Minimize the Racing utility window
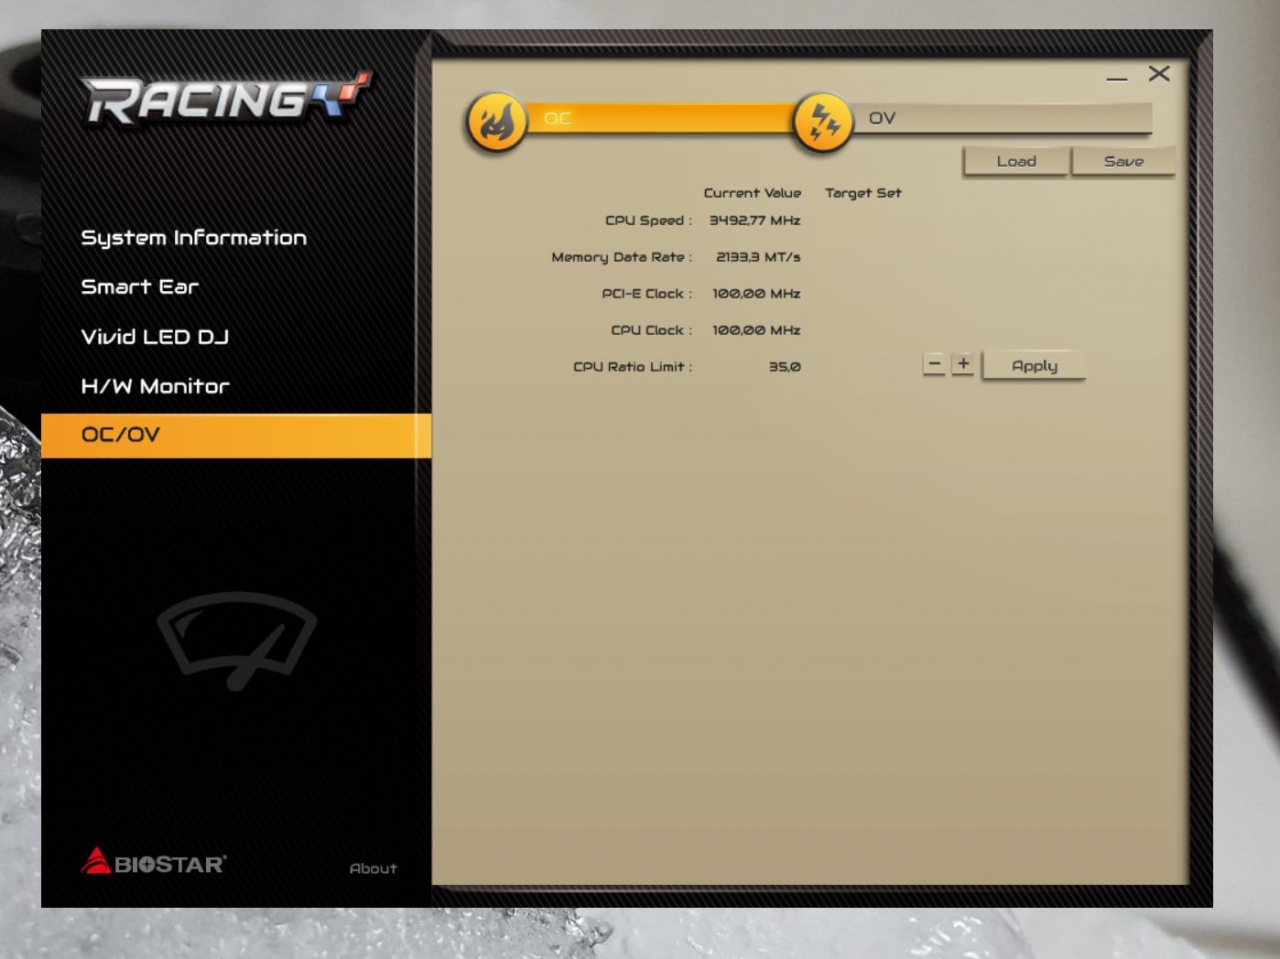1280x959 pixels. coord(1117,76)
